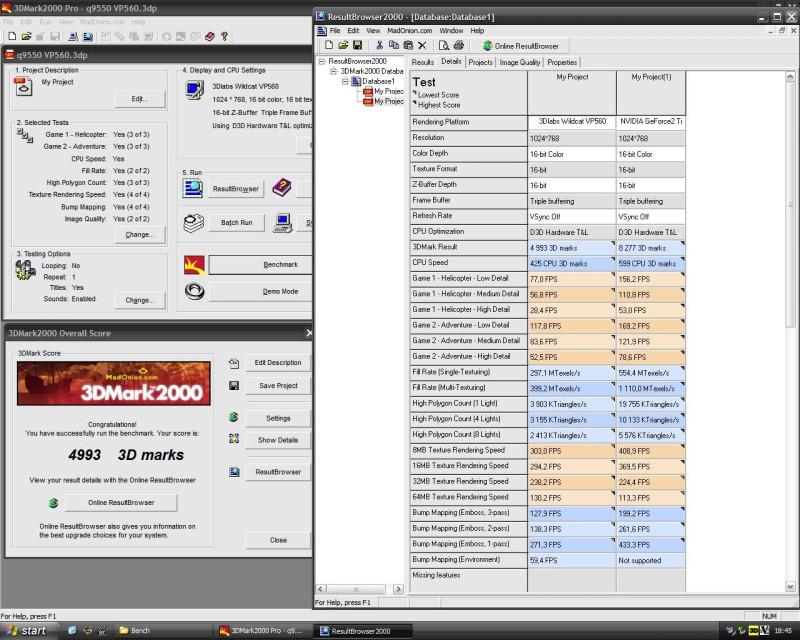Click globe icon beside Settings button
This screenshot has height=640, width=800.
click(234, 417)
